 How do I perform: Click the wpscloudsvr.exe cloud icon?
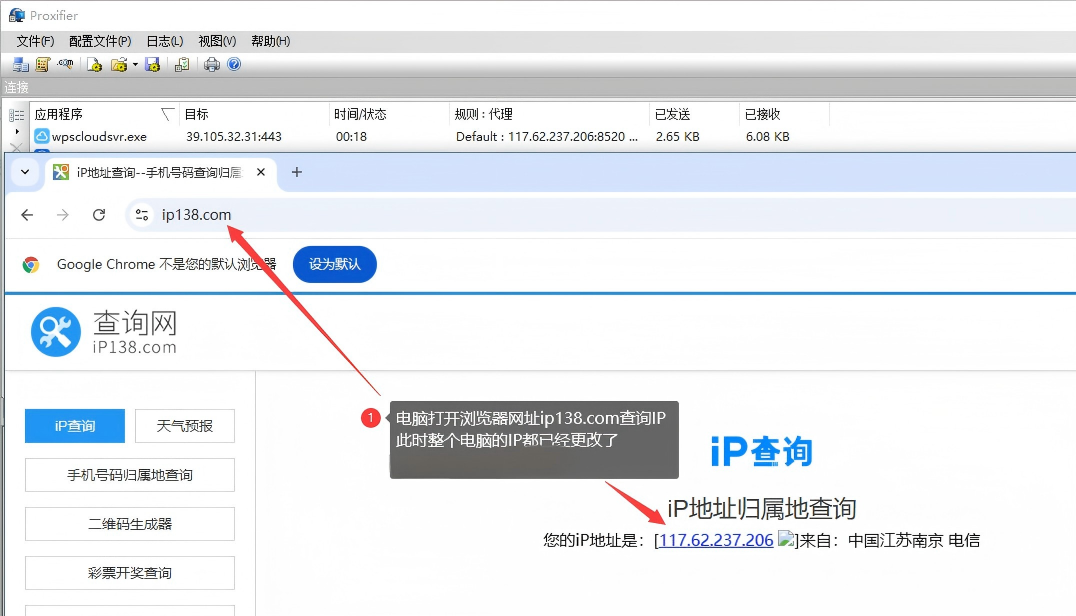pyautogui.click(x=42, y=136)
